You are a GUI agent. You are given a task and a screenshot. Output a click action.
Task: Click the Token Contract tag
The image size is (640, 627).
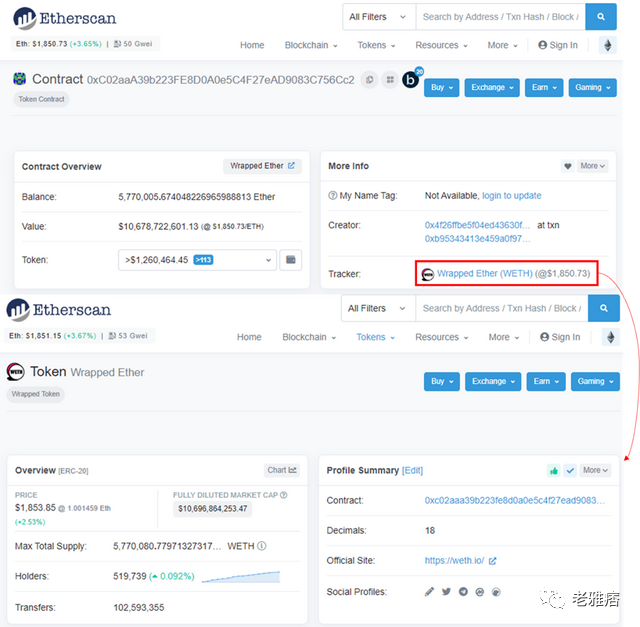point(41,99)
